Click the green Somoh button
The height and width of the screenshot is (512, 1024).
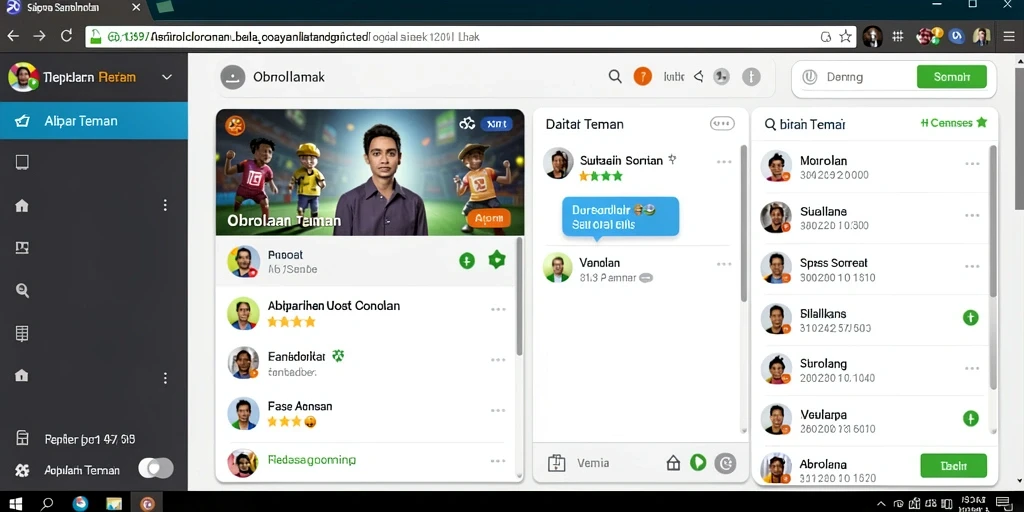[952, 77]
